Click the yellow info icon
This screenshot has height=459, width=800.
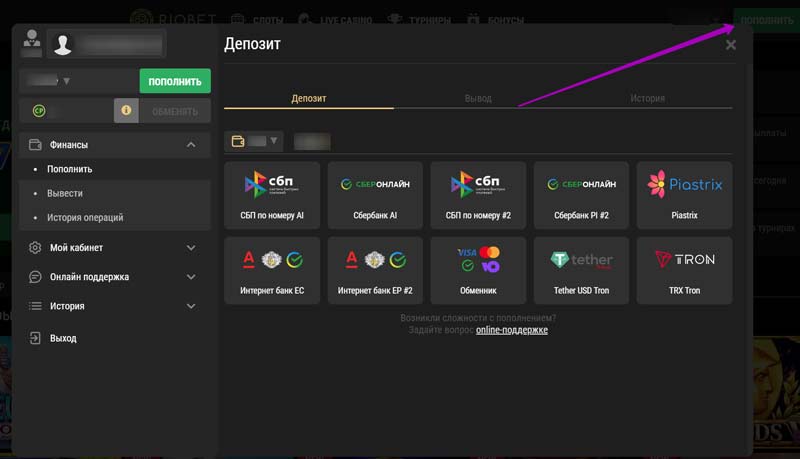point(126,110)
